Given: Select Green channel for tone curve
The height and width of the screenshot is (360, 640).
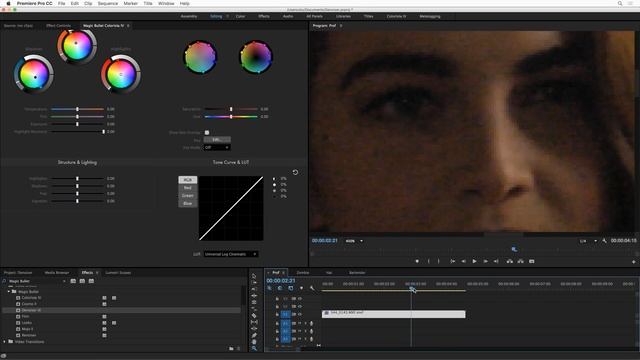Looking at the screenshot, I should click(x=188, y=196).
